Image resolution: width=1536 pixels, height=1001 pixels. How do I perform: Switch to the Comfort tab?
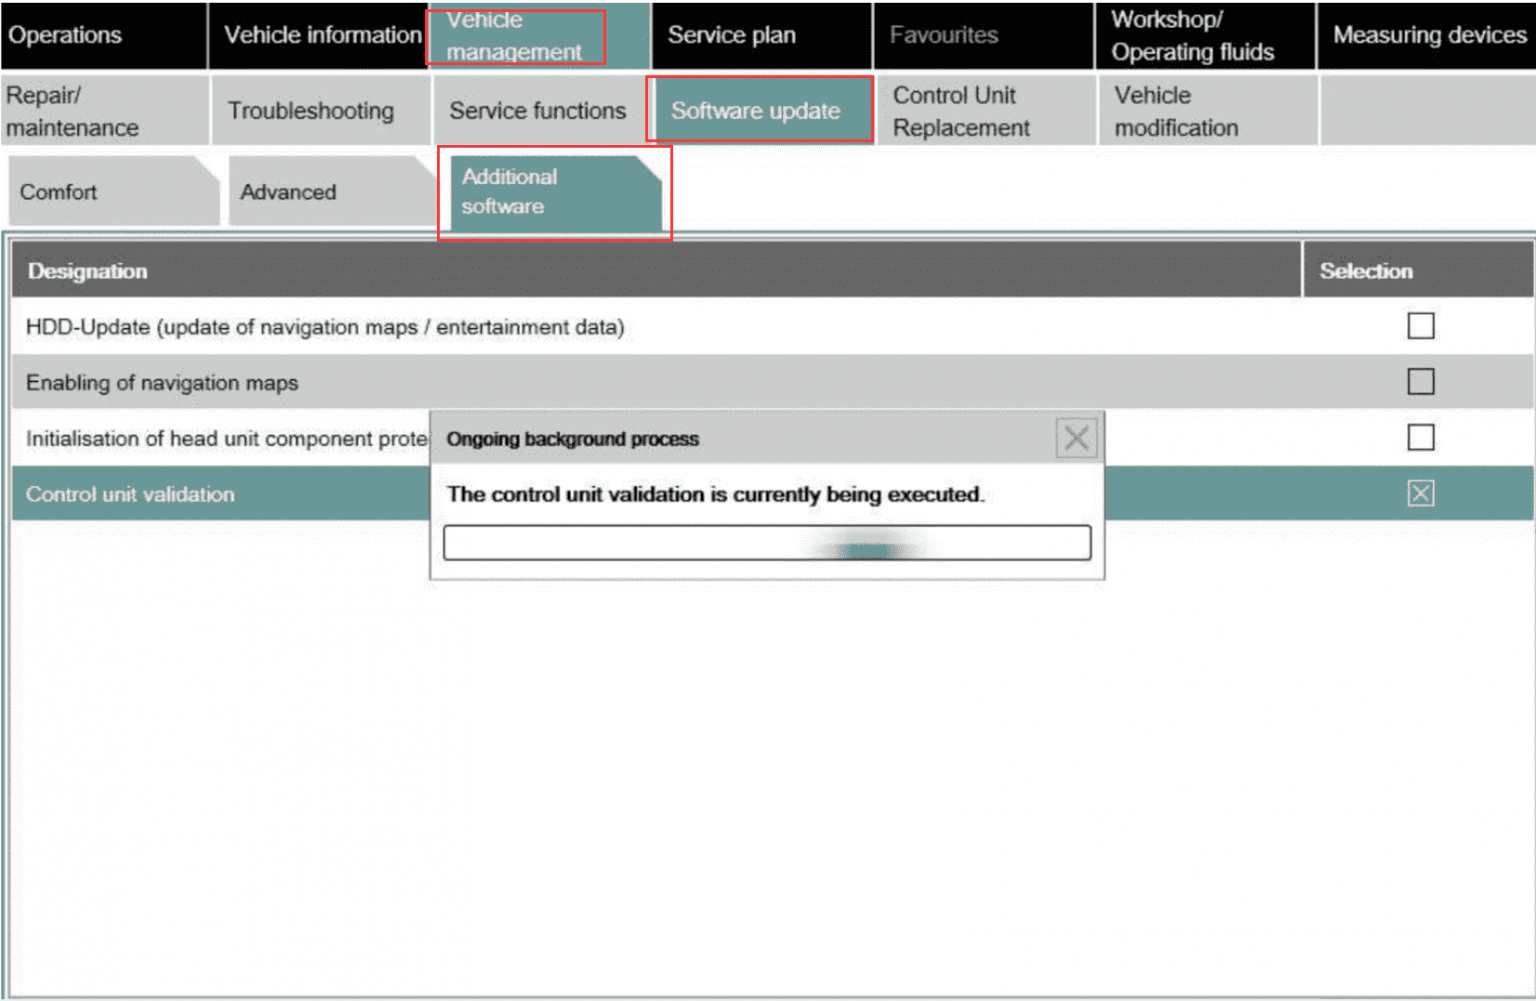(58, 191)
